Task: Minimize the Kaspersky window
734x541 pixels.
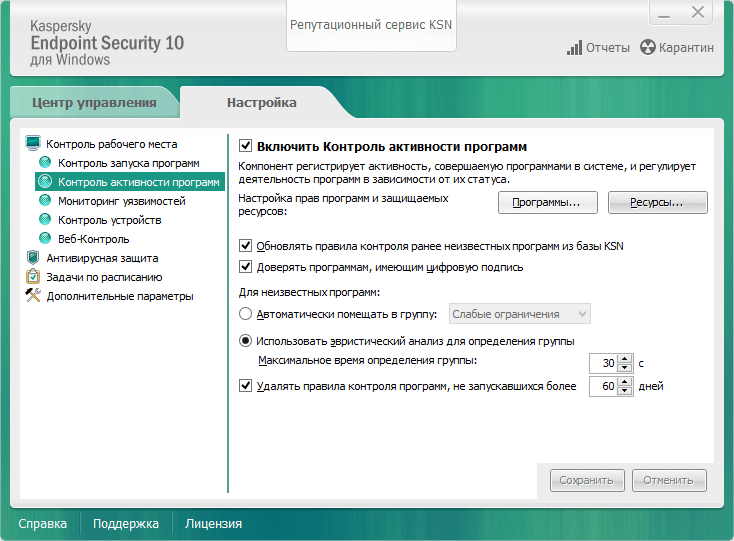Action: (x=664, y=14)
